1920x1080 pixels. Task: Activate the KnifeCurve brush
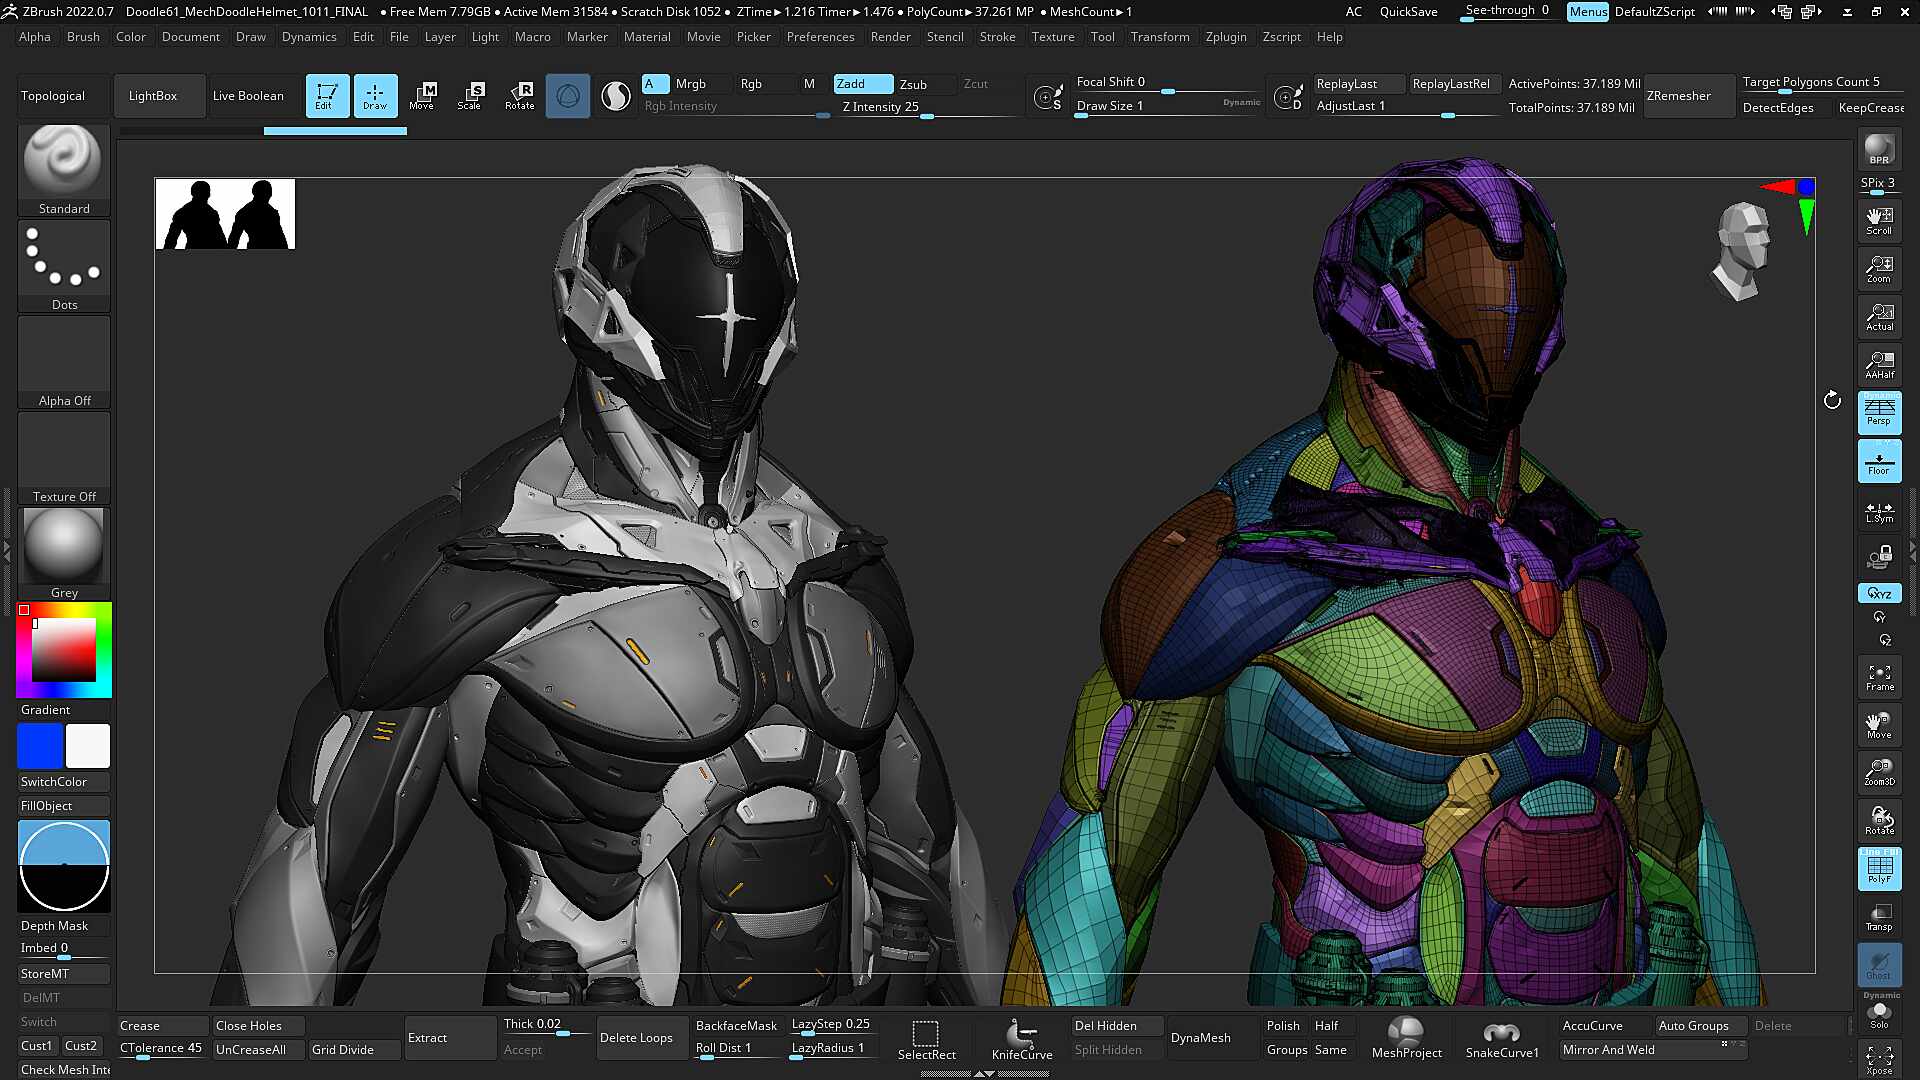coord(1021,1038)
